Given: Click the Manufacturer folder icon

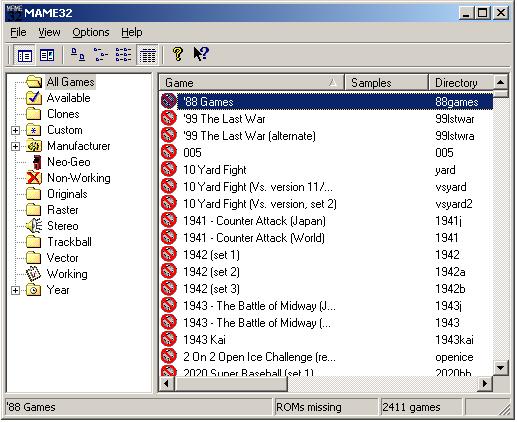Looking at the screenshot, I should [x=34, y=146].
